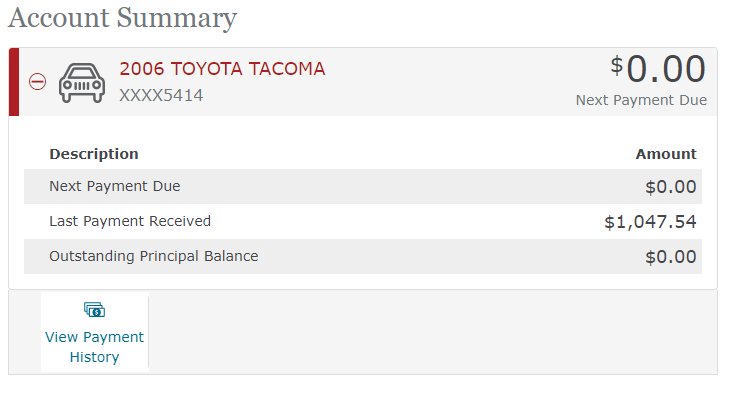Select account number XXXX5414
The height and width of the screenshot is (409, 741).
point(161,96)
